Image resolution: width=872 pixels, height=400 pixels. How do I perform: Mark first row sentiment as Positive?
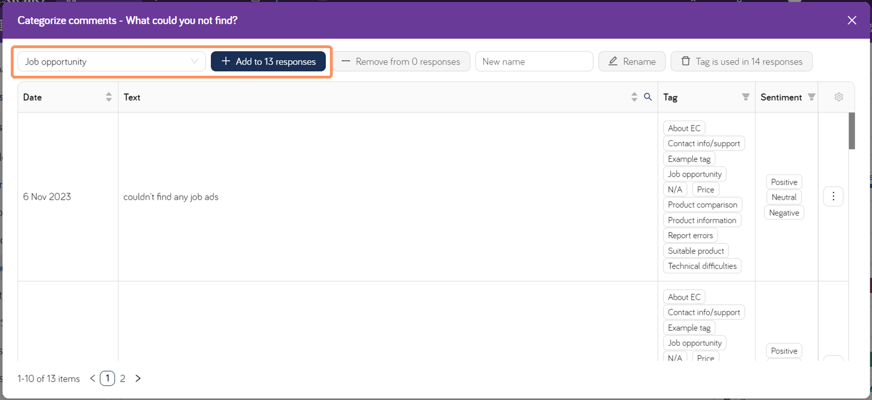pos(784,182)
